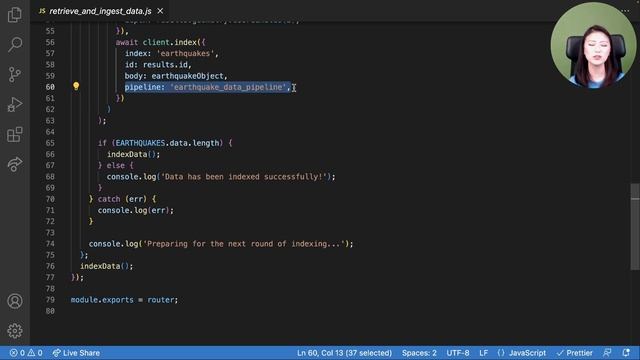Click indexData(); call on line 66
Viewport: 640px width, 360px height.
(133, 154)
